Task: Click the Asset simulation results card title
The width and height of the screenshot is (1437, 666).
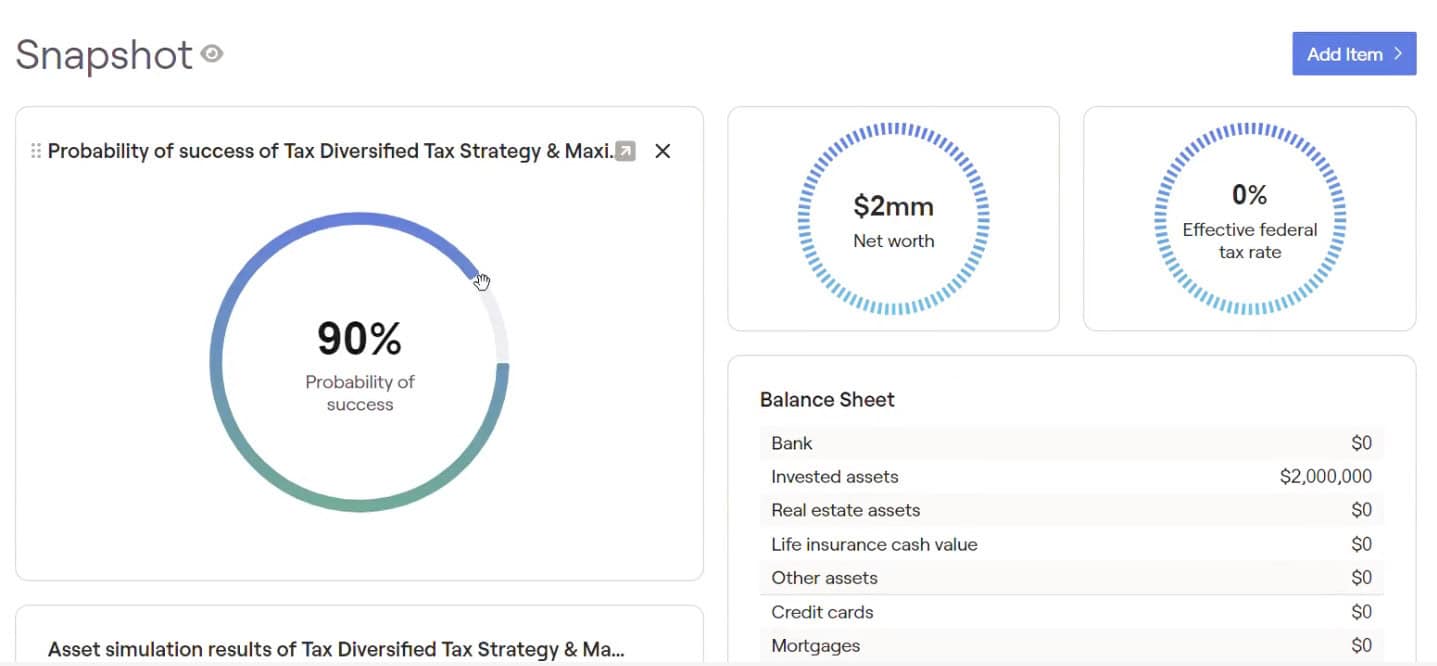Action: [336, 649]
